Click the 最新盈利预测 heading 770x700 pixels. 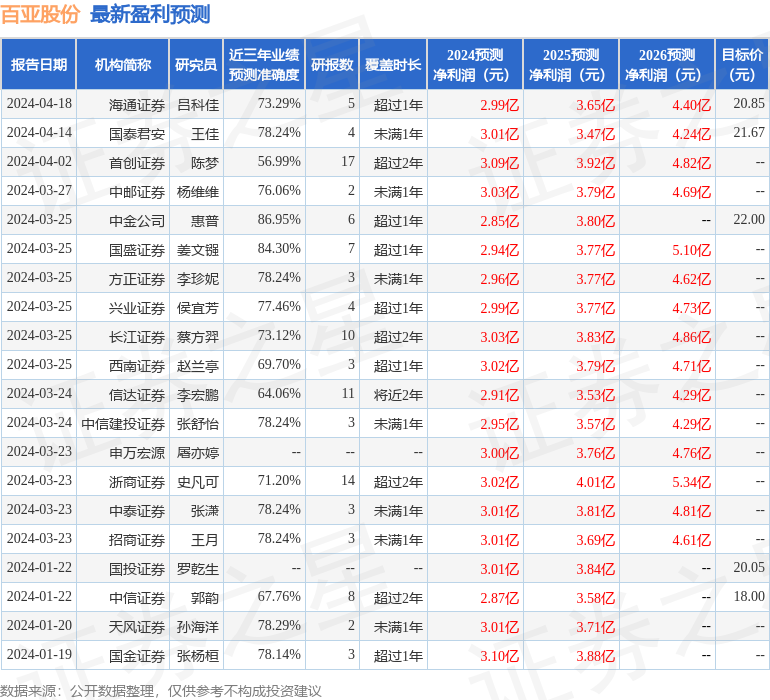click(x=150, y=14)
